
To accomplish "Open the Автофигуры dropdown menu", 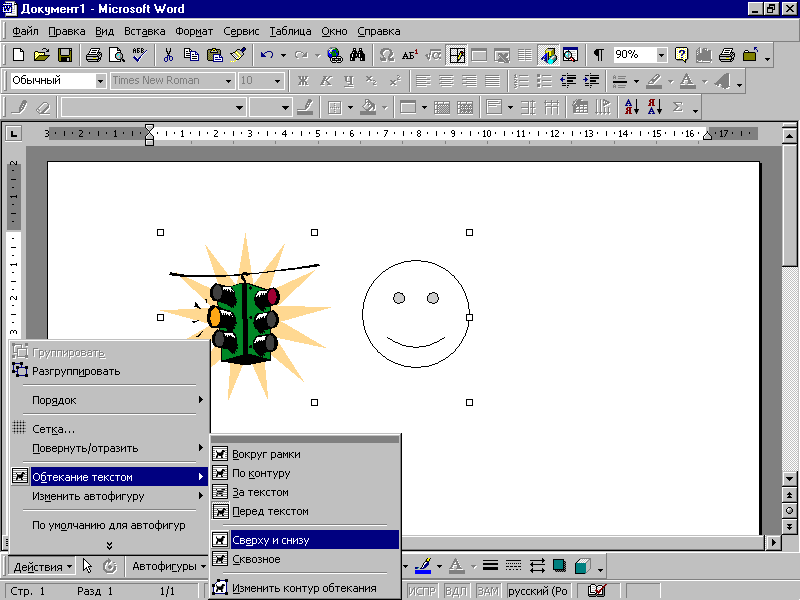I will (168, 566).
